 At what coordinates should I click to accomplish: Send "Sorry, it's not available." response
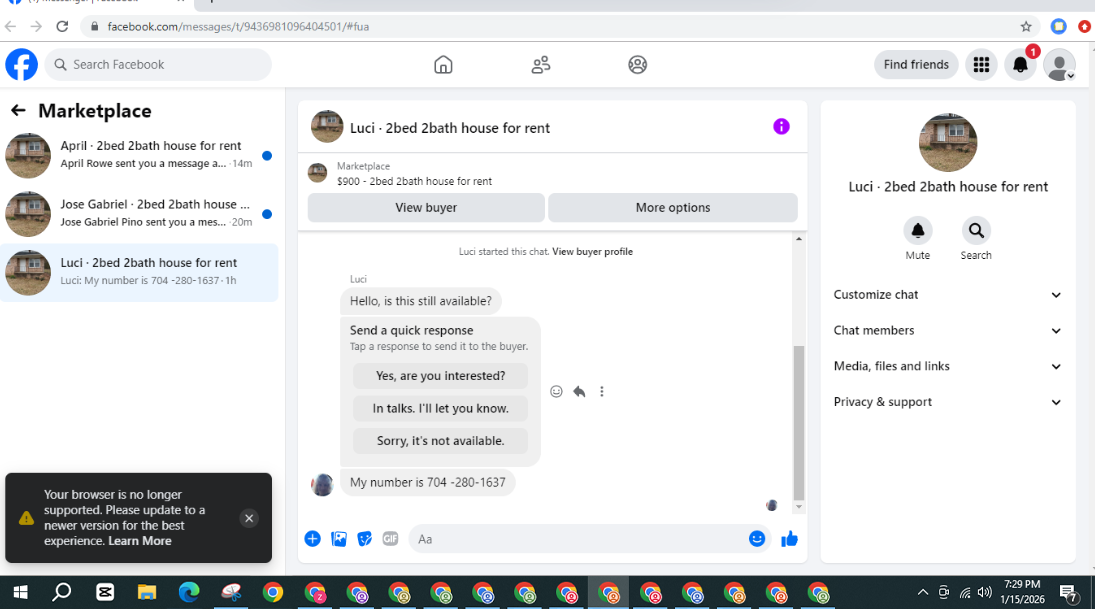(x=440, y=441)
